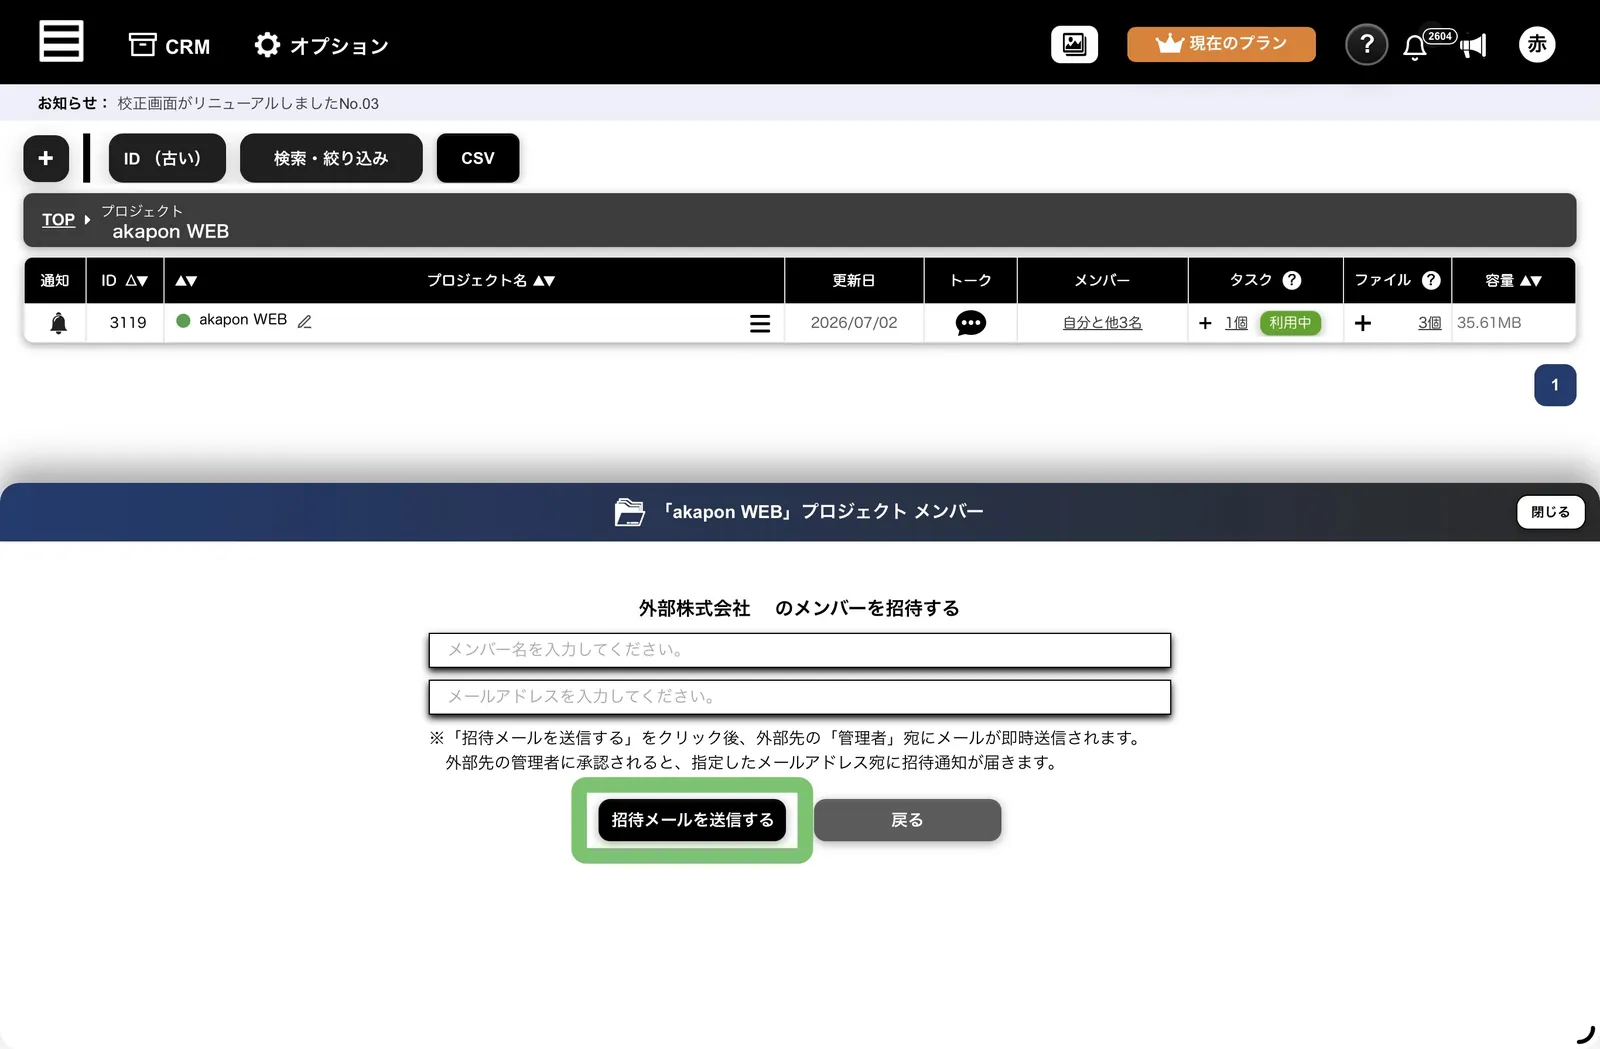Click the 3119 ID cell

coord(128,323)
